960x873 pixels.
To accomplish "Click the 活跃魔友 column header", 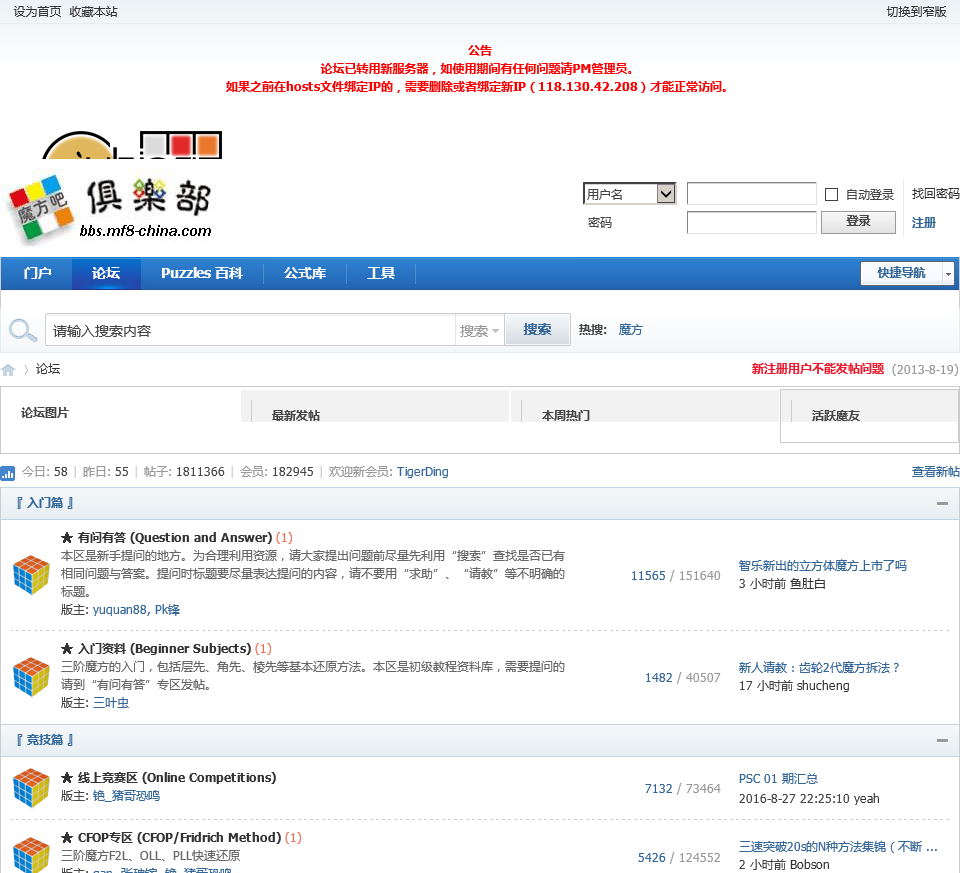I will pyautogui.click(x=836, y=416).
